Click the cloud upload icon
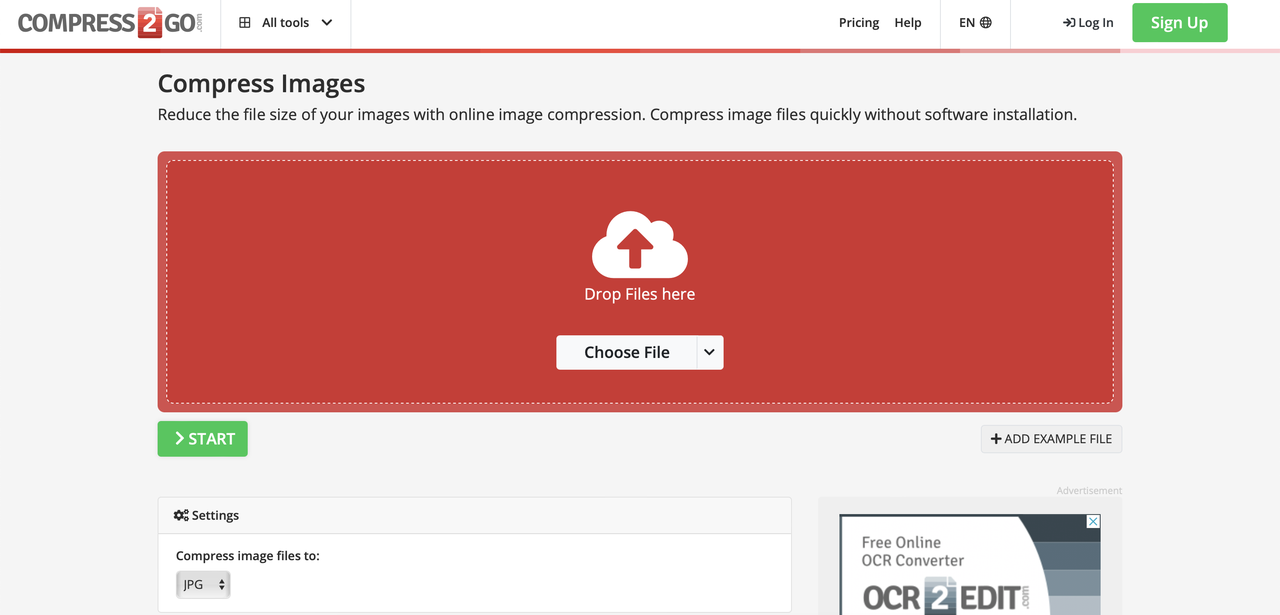The width and height of the screenshot is (1280, 615). (x=639, y=244)
